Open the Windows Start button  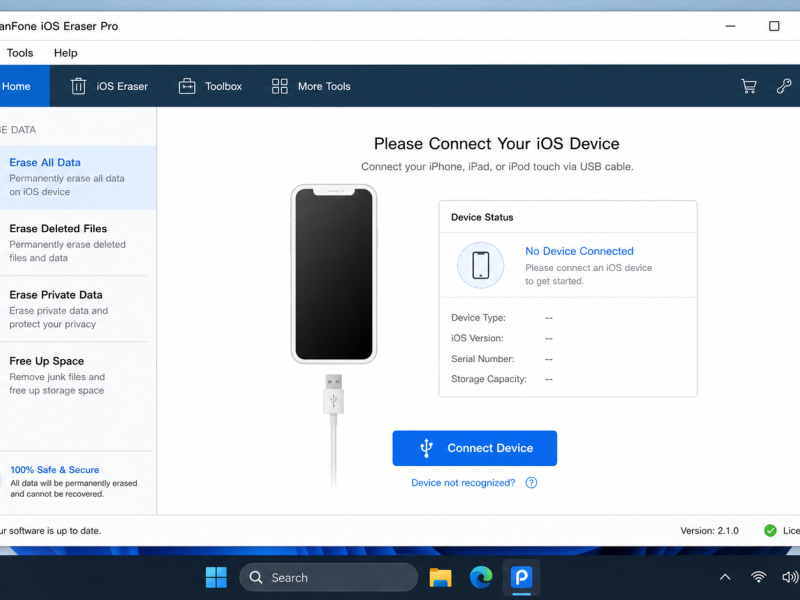click(216, 578)
